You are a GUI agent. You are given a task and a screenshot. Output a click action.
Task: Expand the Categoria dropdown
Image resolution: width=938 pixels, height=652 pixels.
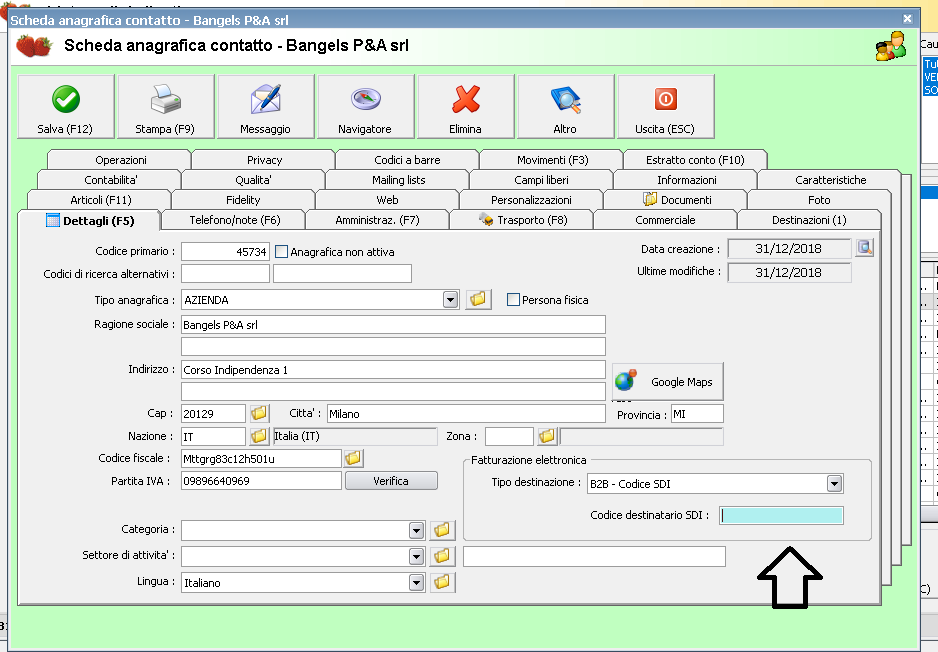tap(416, 530)
